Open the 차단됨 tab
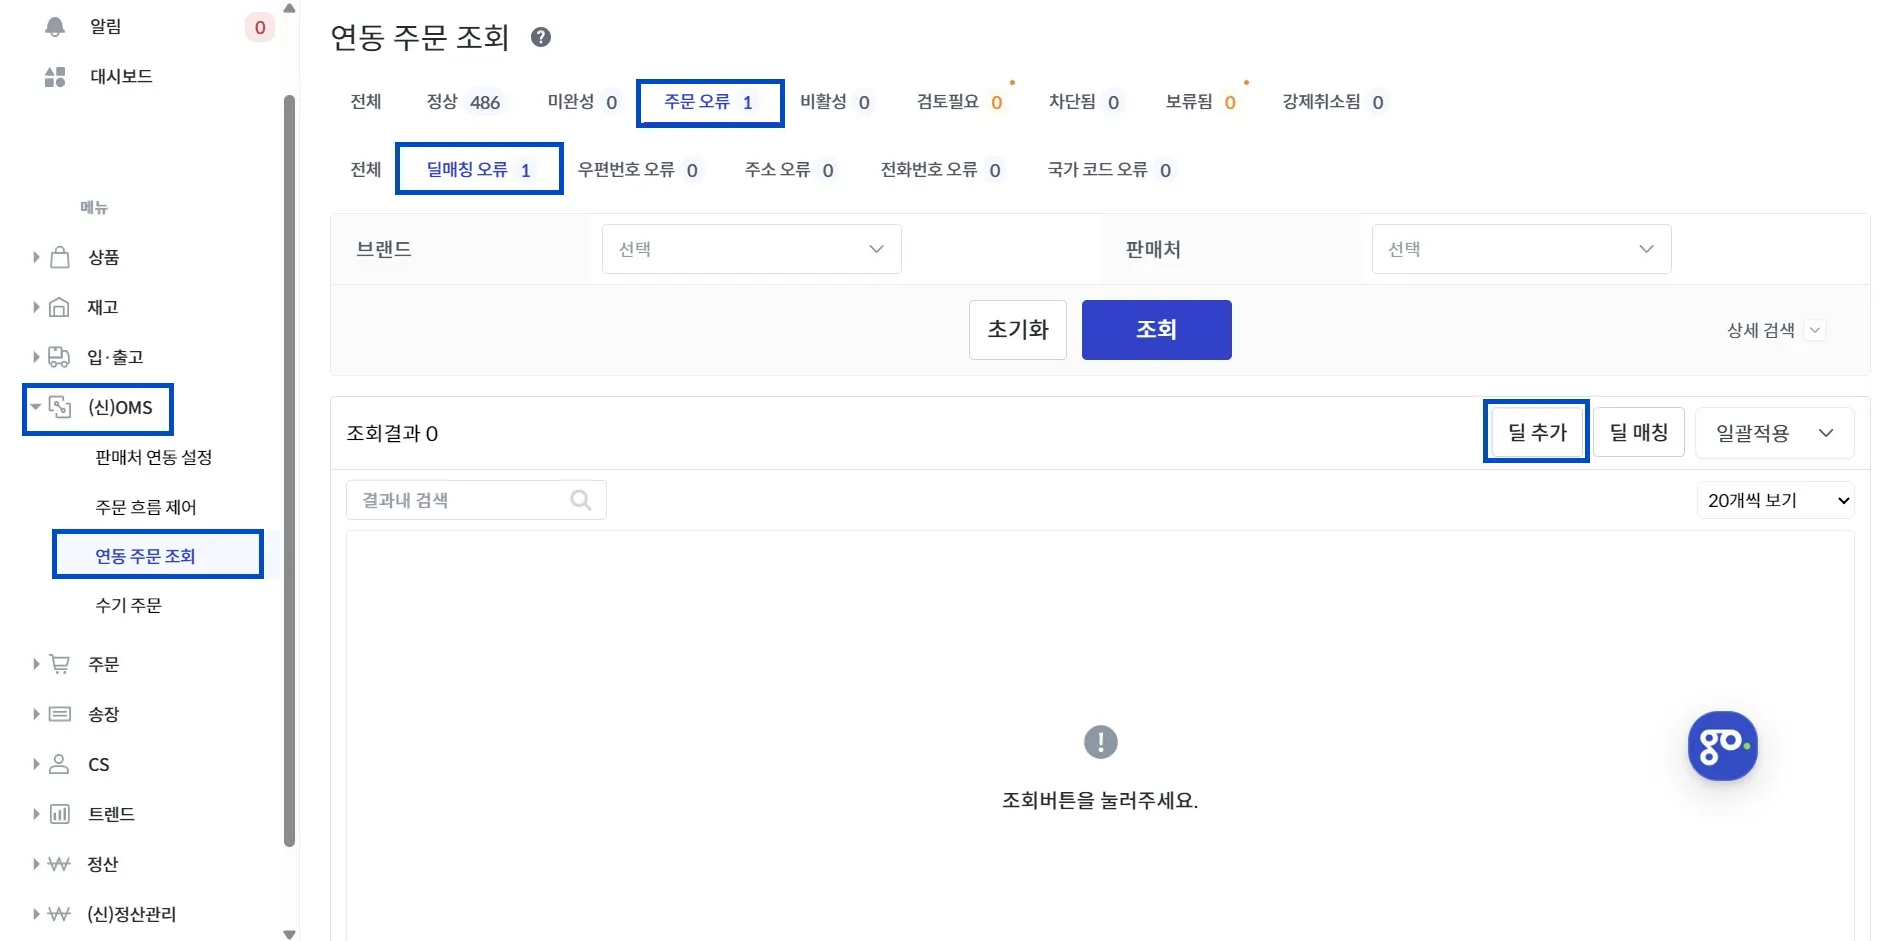This screenshot has width=1899, height=941. click(1084, 102)
